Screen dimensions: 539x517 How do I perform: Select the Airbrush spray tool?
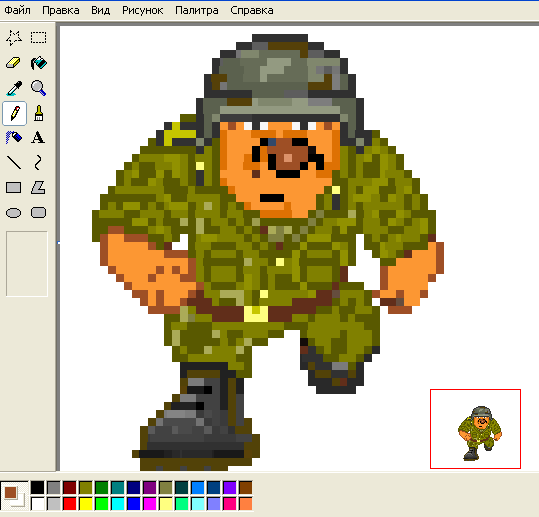click(x=14, y=138)
